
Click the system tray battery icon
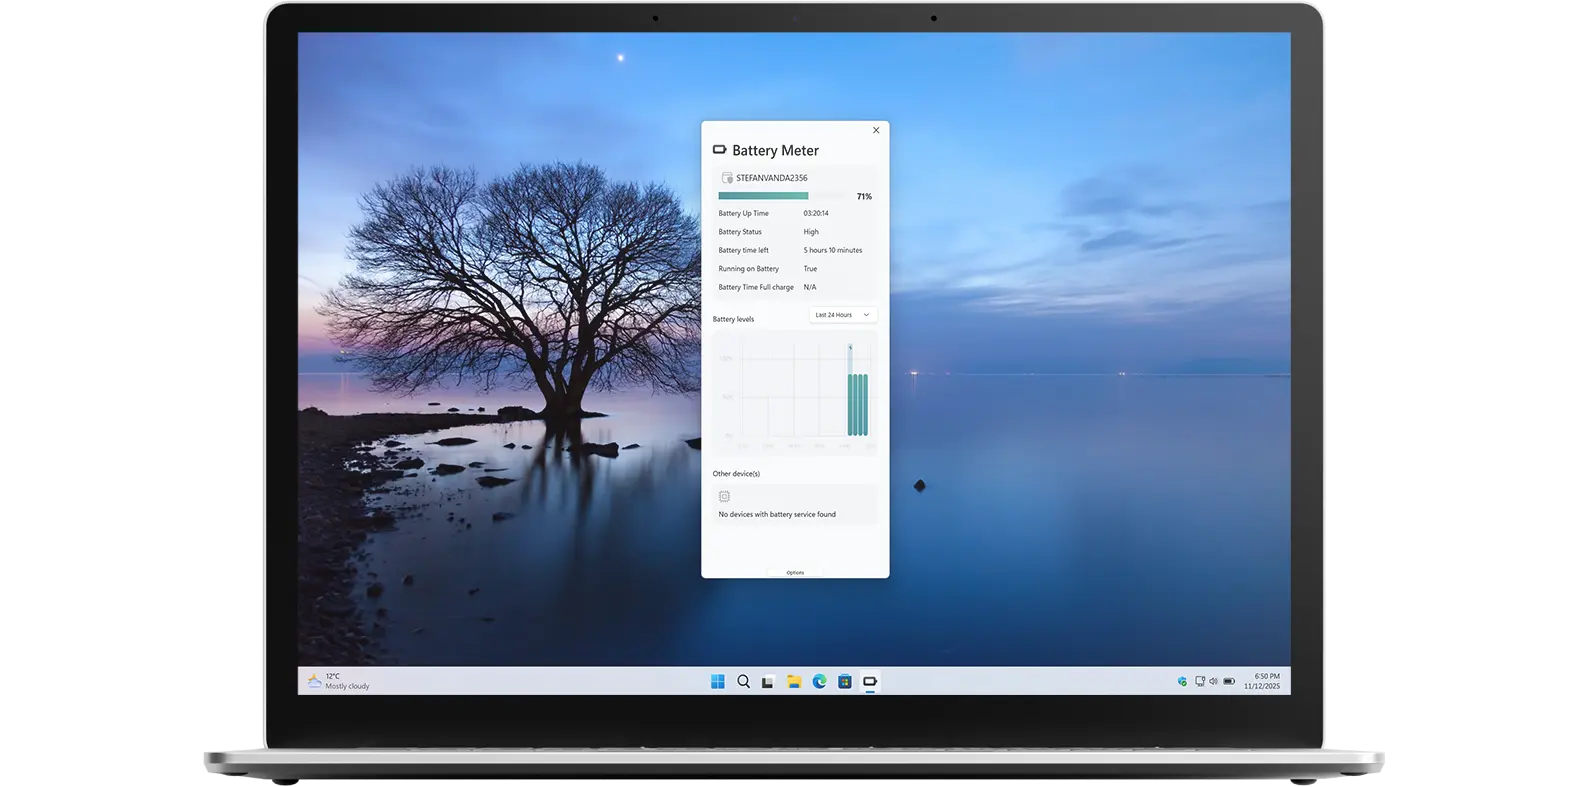click(1229, 682)
